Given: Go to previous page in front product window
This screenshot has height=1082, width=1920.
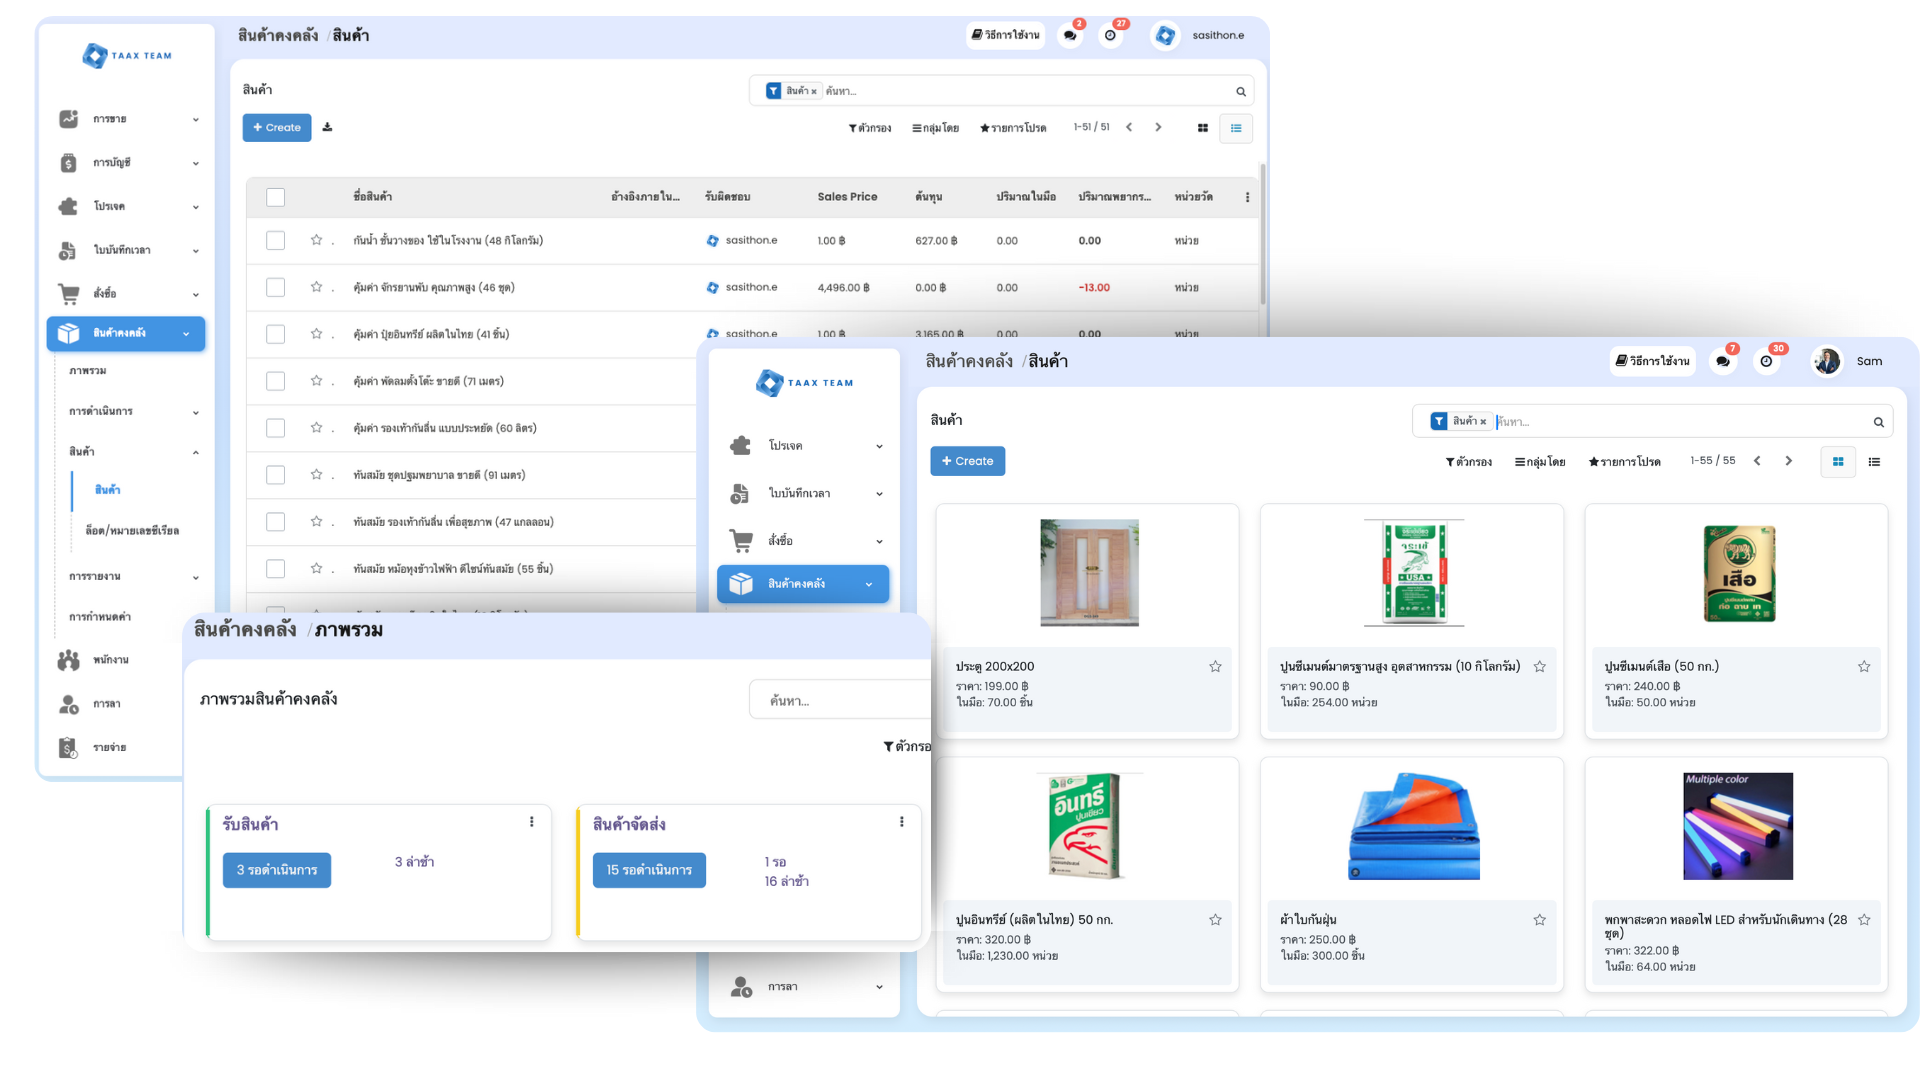Looking at the screenshot, I should click(1757, 461).
